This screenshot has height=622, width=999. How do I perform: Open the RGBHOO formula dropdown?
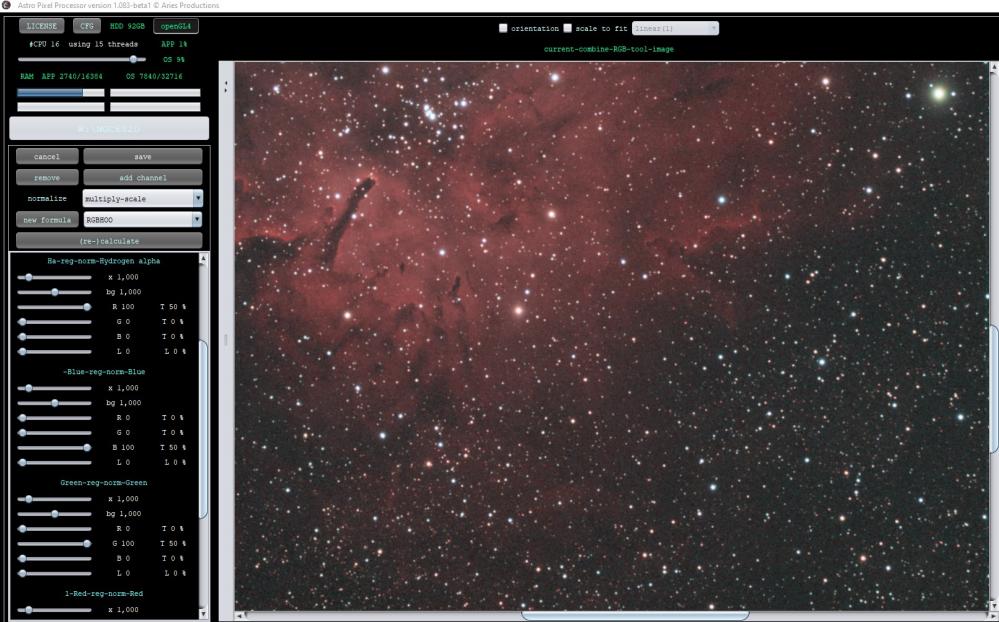[x=143, y=219]
